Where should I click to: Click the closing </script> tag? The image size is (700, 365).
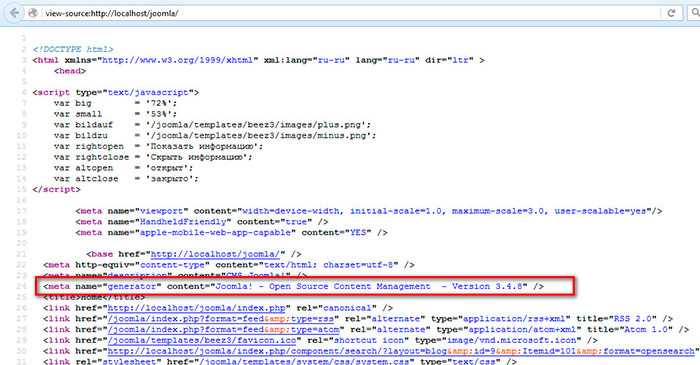[x=56, y=189]
